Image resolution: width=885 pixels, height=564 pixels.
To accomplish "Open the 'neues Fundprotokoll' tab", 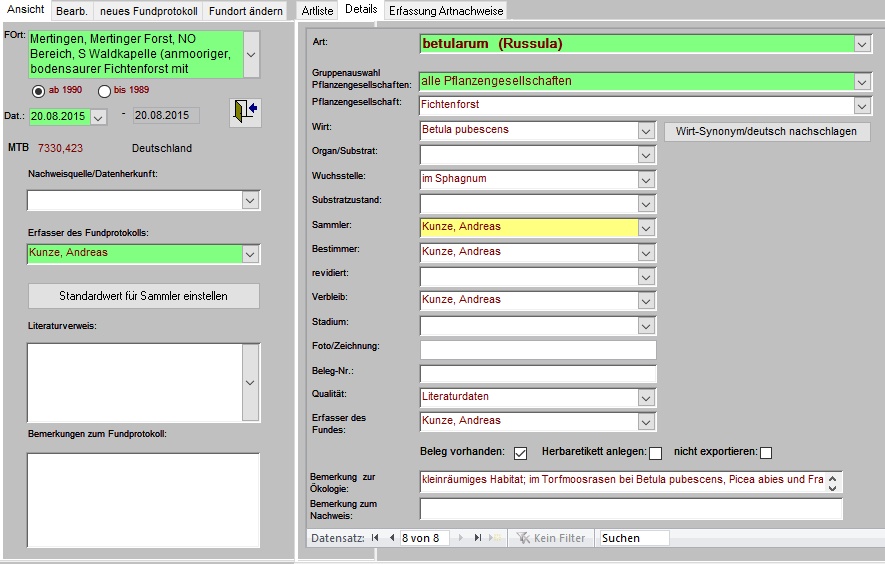I will tap(148, 10).
